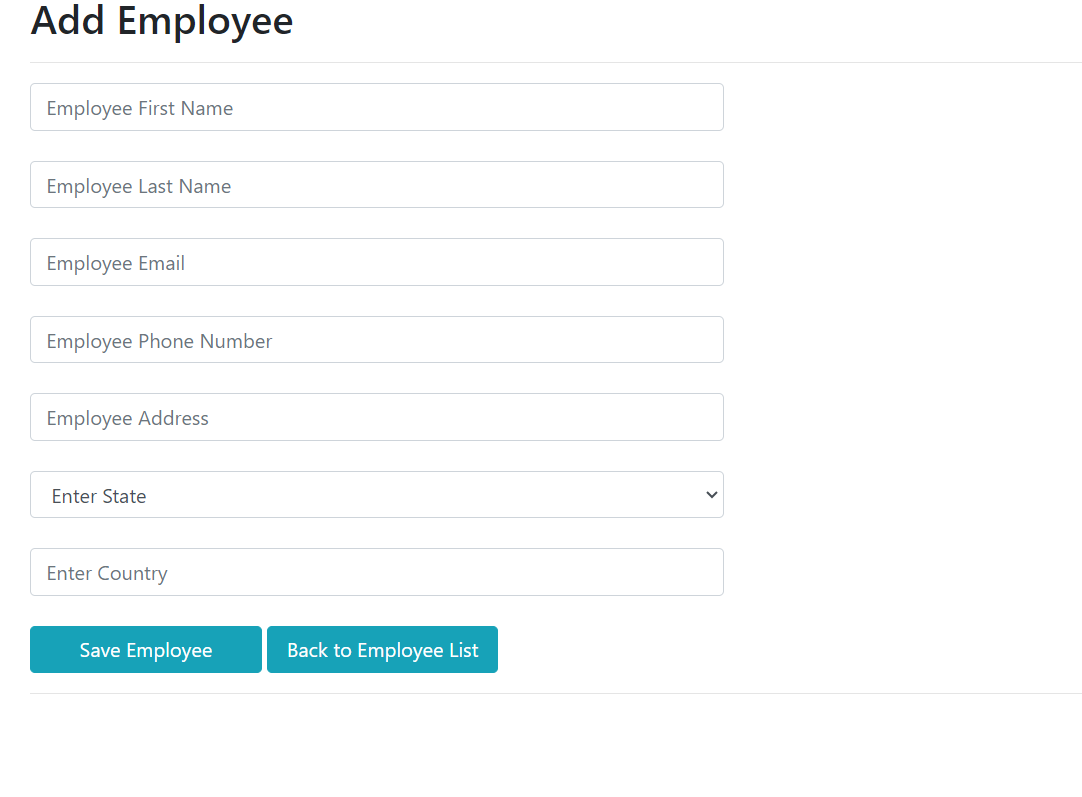Click the chevron on the state selector
1082x797 pixels.
(x=711, y=494)
